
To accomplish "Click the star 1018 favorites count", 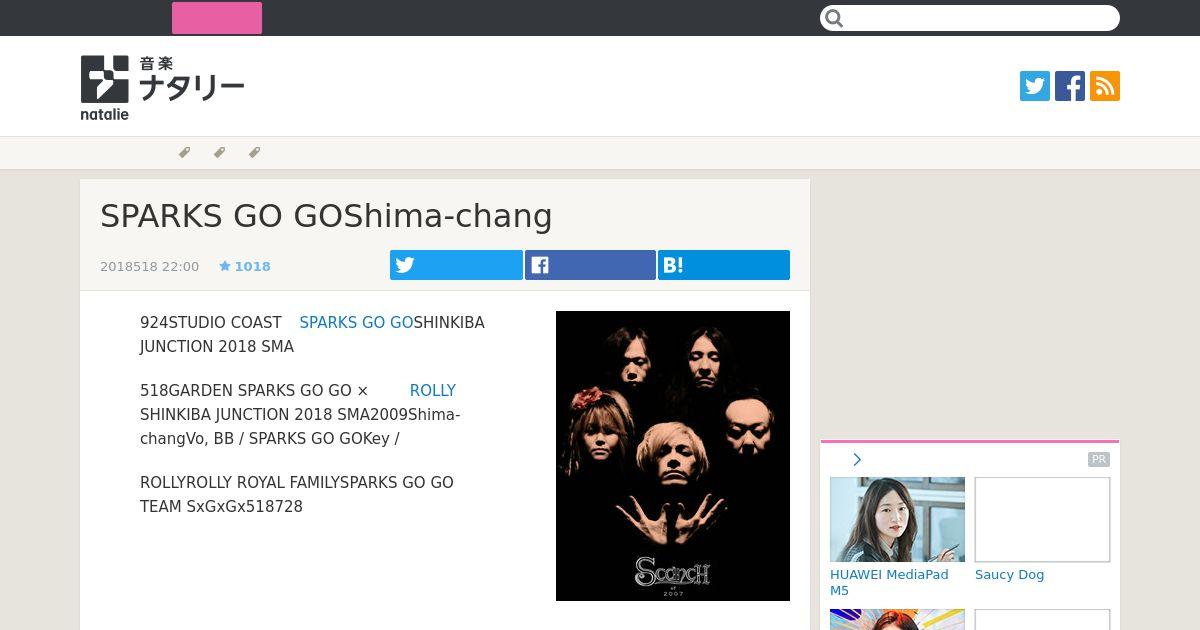I will click(245, 266).
